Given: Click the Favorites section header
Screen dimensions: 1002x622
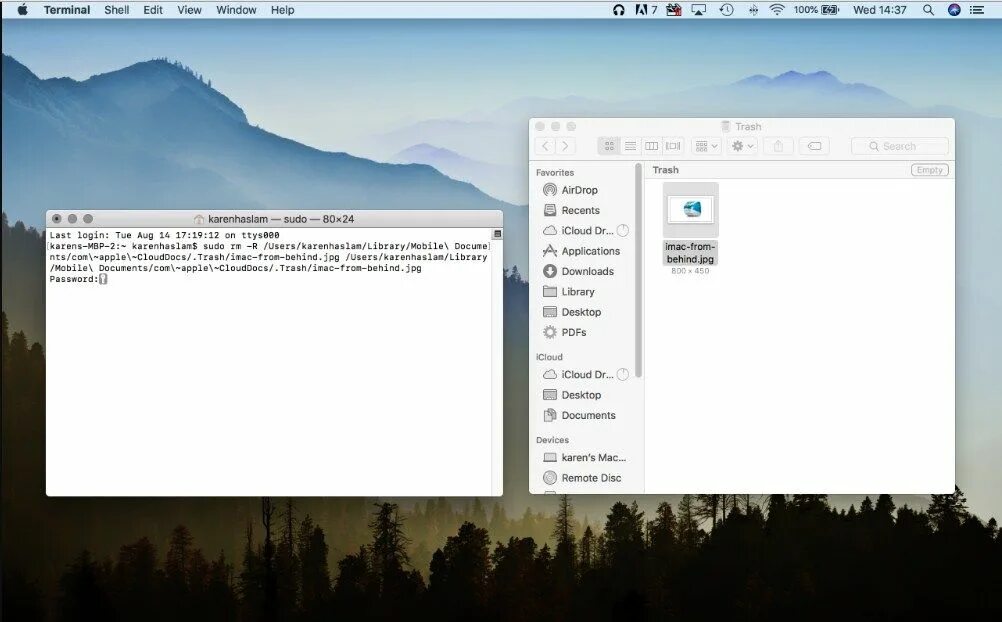Looking at the screenshot, I should [555, 173].
